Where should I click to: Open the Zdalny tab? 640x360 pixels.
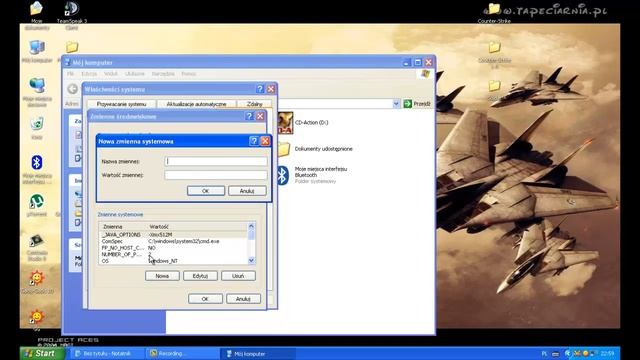click(255, 104)
